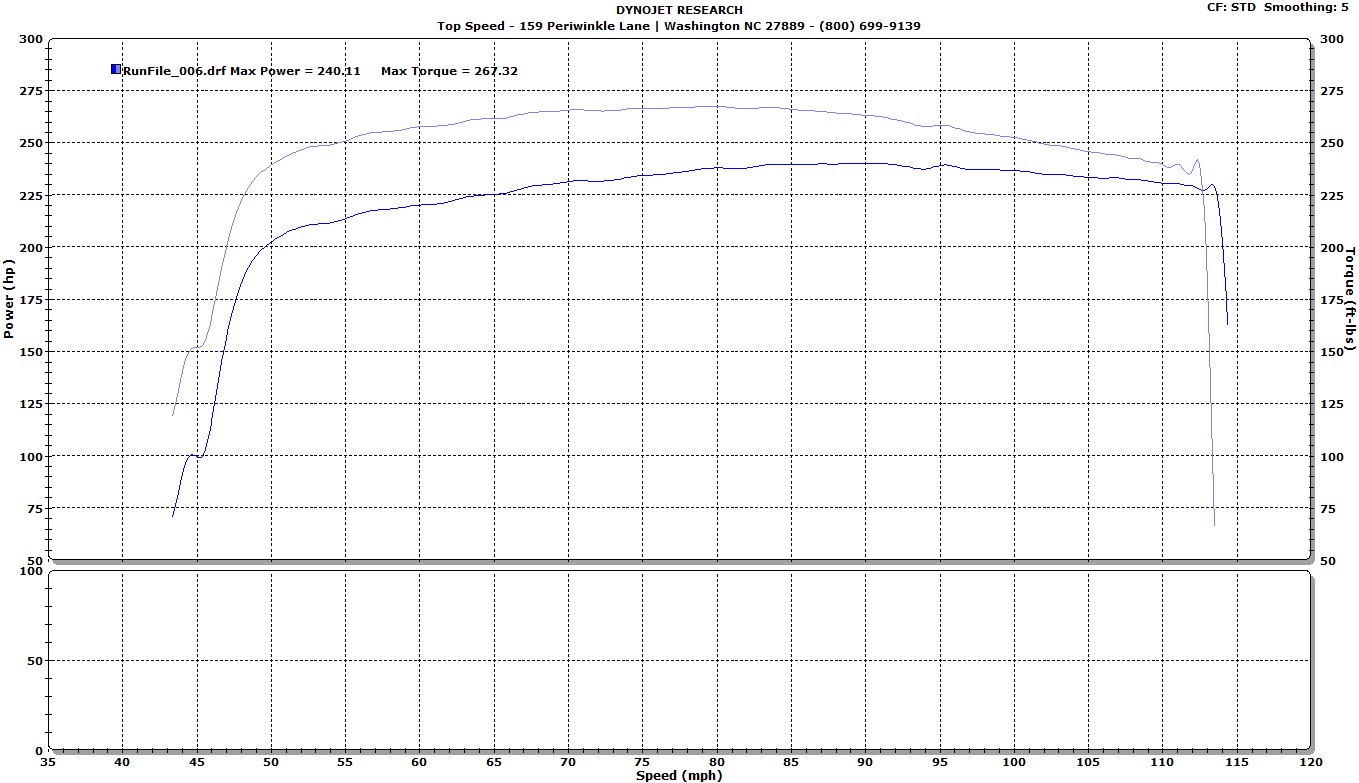
Task: Click the 120 tick on Speed axis
Action: 1309,762
